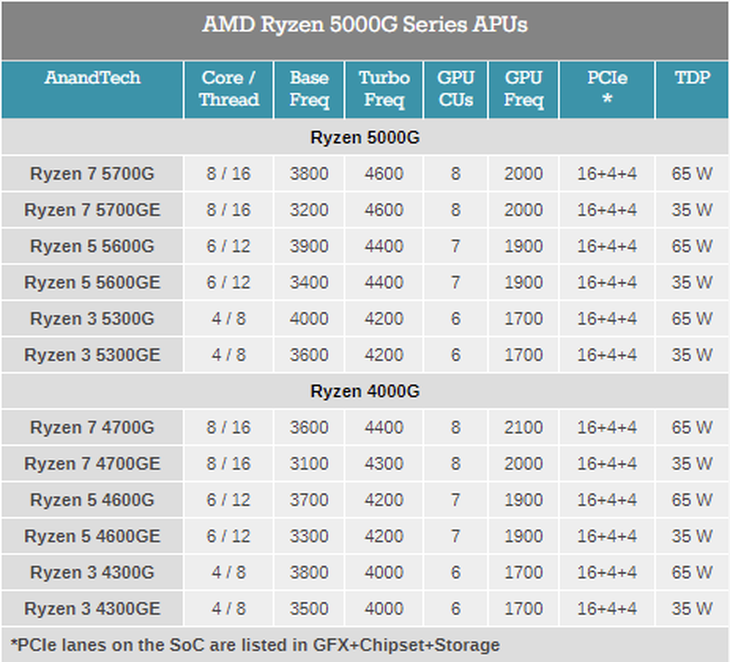Select the Ryzen 7 5700GE row label

(x=92, y=210)
